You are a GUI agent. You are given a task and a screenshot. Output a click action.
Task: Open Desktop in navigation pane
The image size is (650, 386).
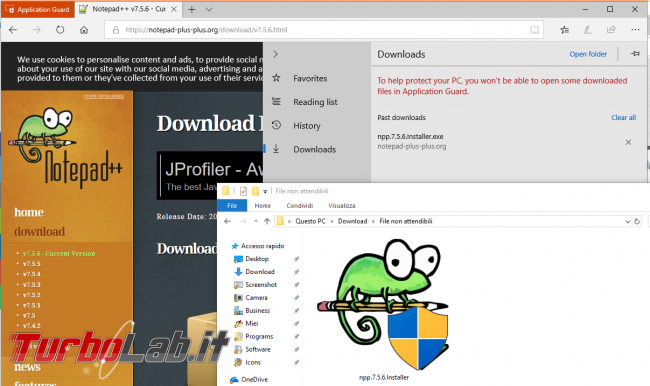251,259
